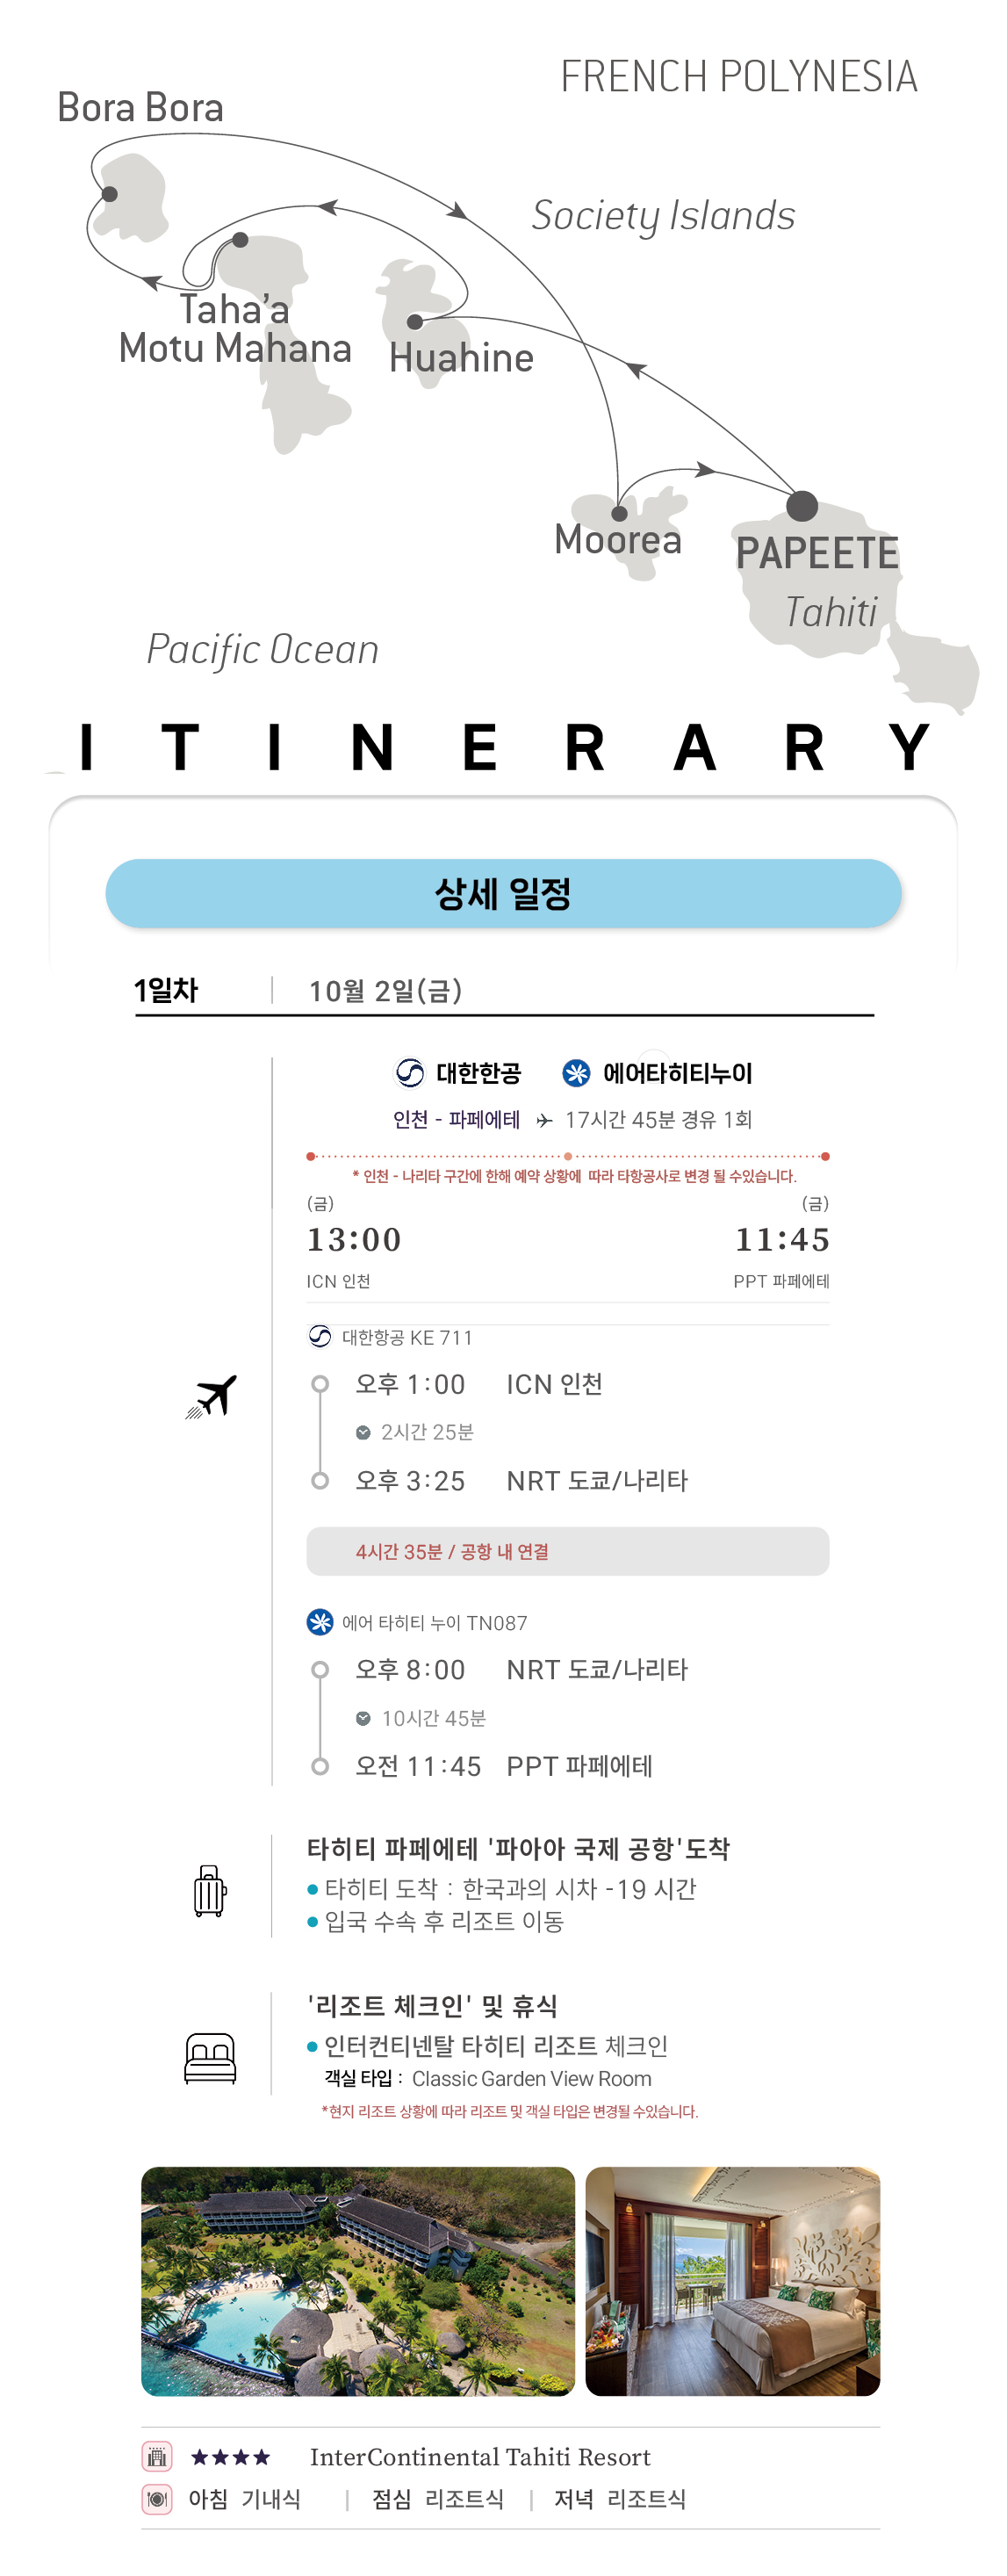Click the meal plate icon next to 아침 기내식

tap(157, 2499)
